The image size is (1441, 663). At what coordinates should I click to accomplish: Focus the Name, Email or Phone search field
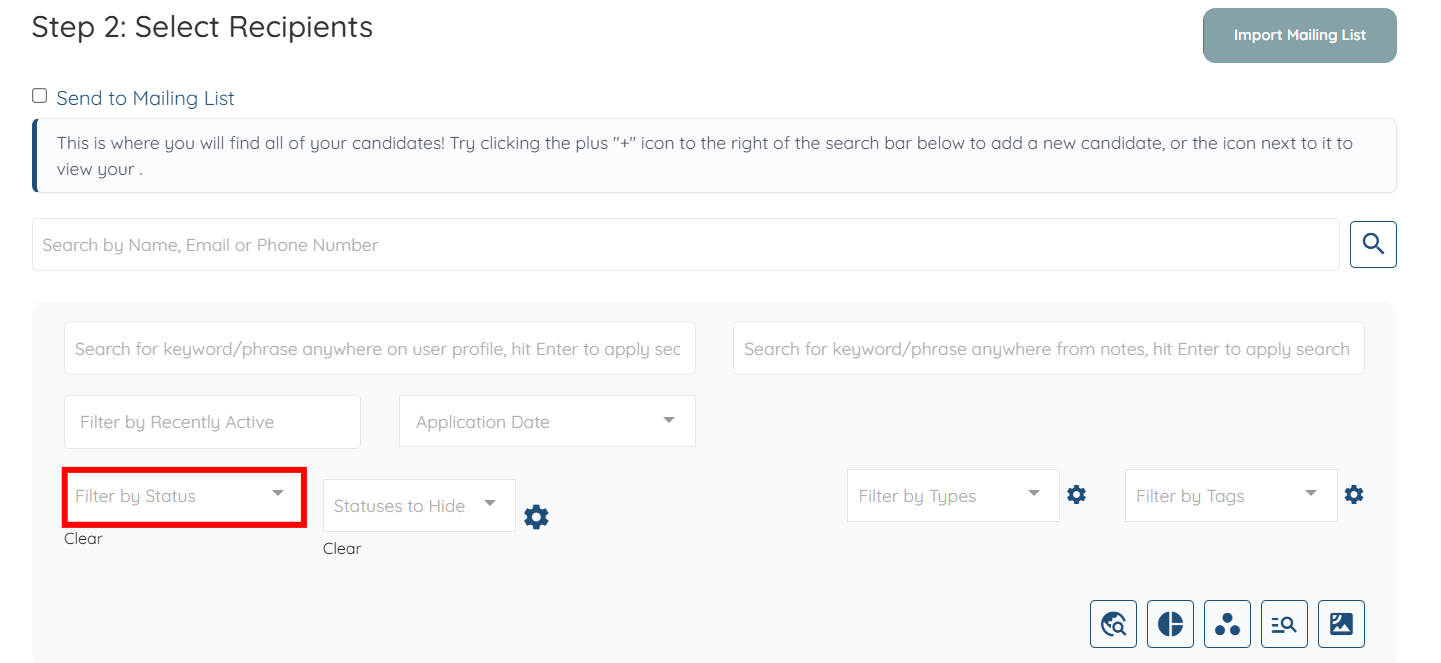pos(685,245)
